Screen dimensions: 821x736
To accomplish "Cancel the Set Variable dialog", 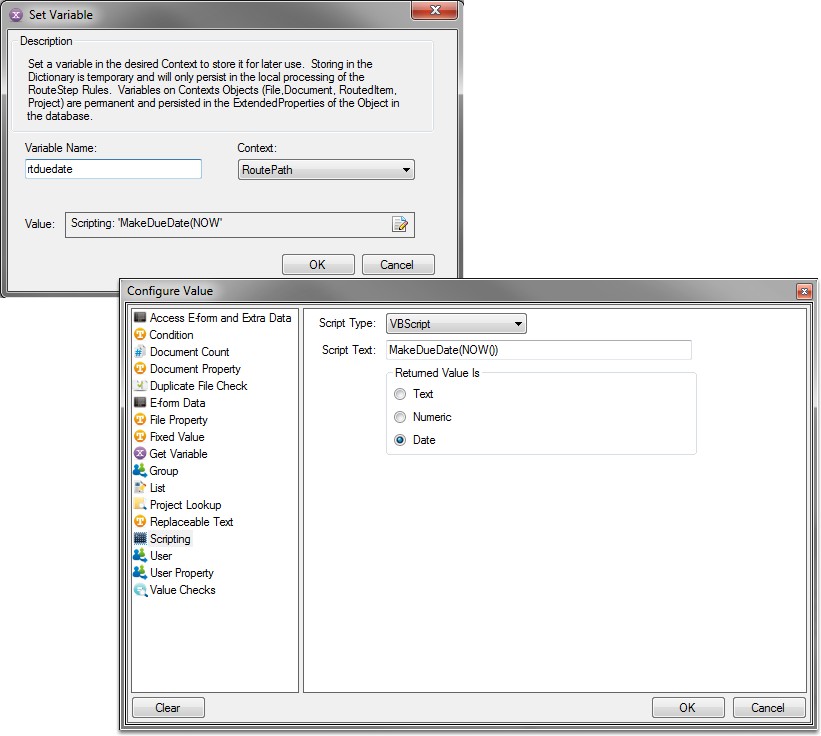I will pyautogui.click(x=397, y=265).
